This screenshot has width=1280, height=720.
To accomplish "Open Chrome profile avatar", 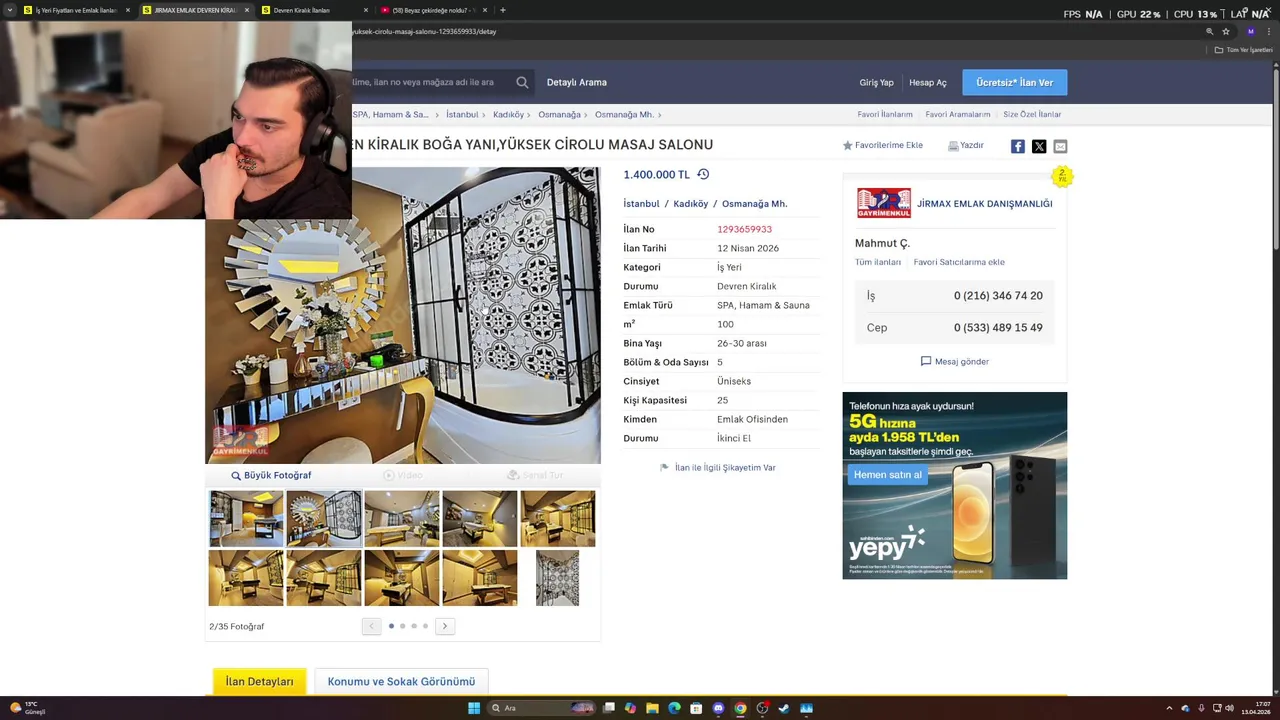I will pyautogui.click(x=1250, y=31).
